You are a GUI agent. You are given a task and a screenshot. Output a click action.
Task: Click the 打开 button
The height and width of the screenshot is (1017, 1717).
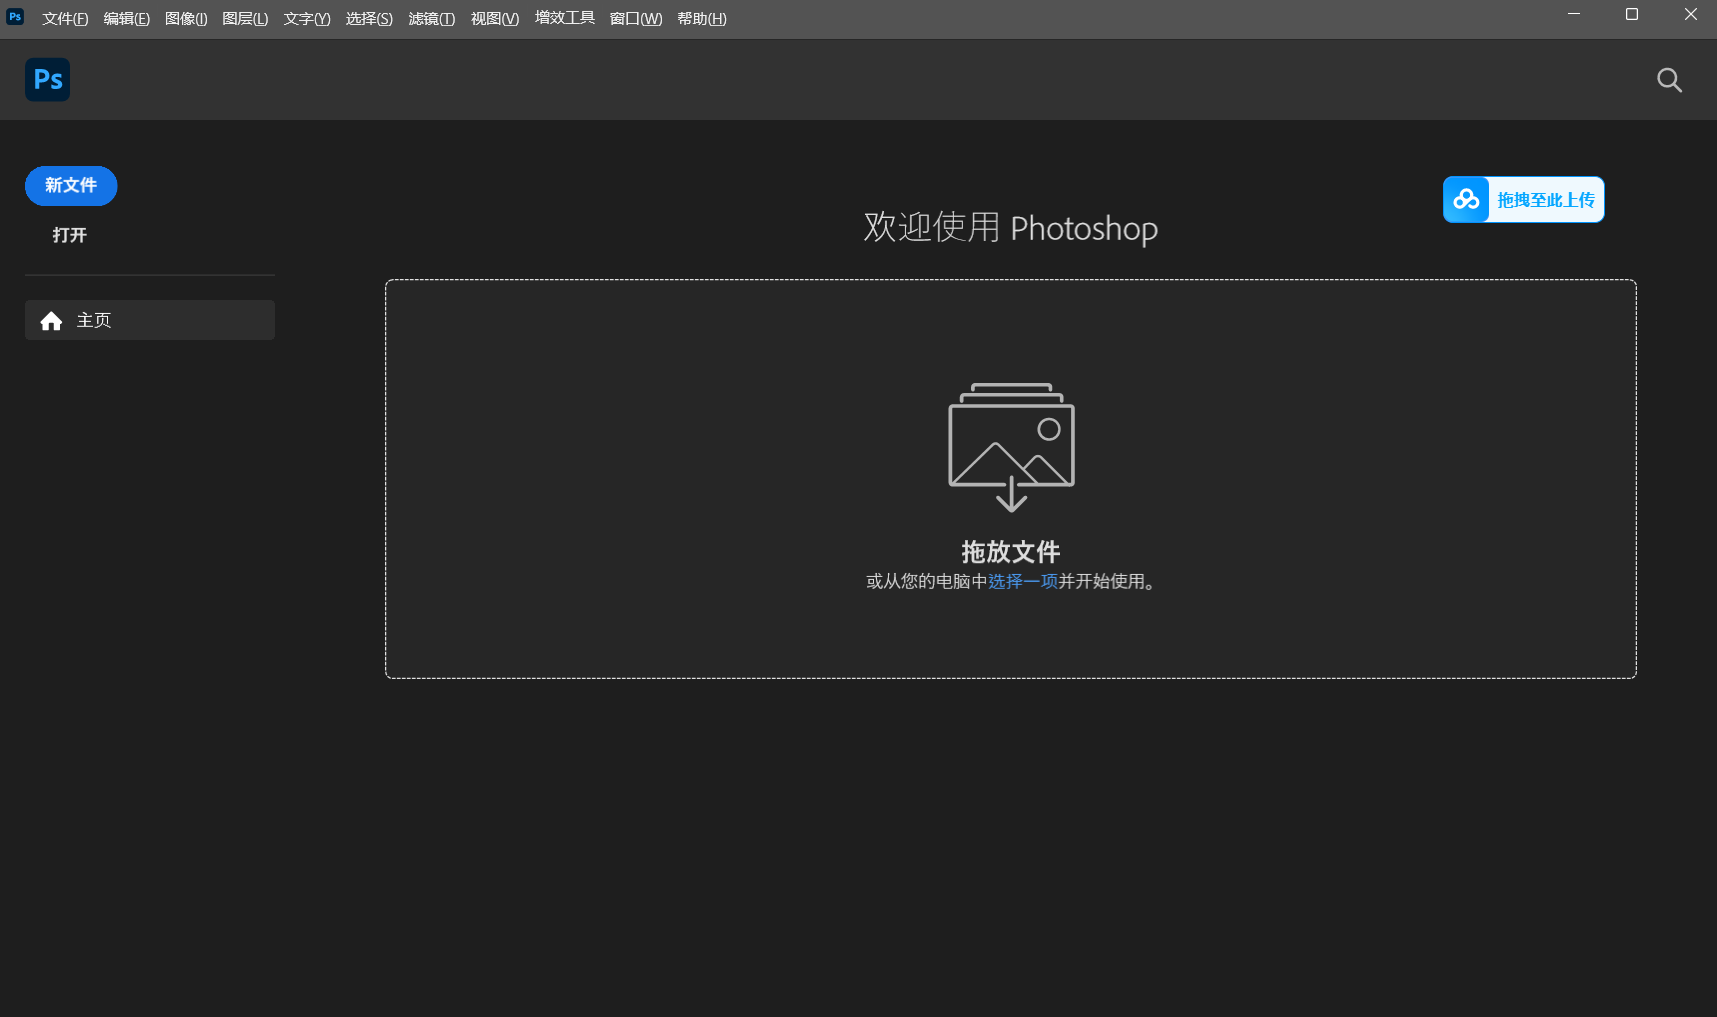tap(70, 235)
